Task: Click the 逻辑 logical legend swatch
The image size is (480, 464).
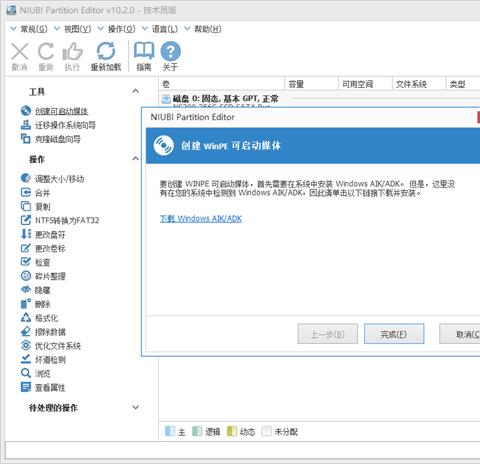Action: tap(197, 431)
